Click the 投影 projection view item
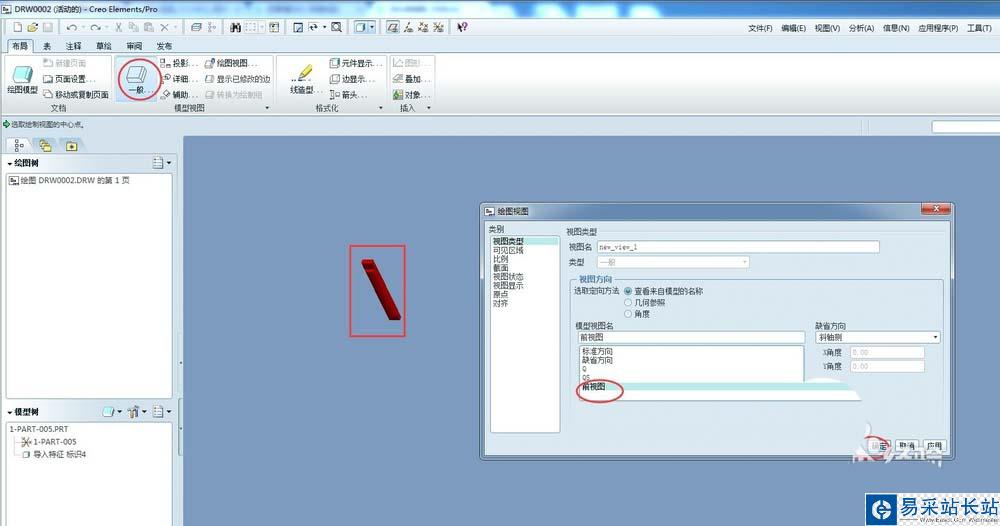 (x=179, y=63)
